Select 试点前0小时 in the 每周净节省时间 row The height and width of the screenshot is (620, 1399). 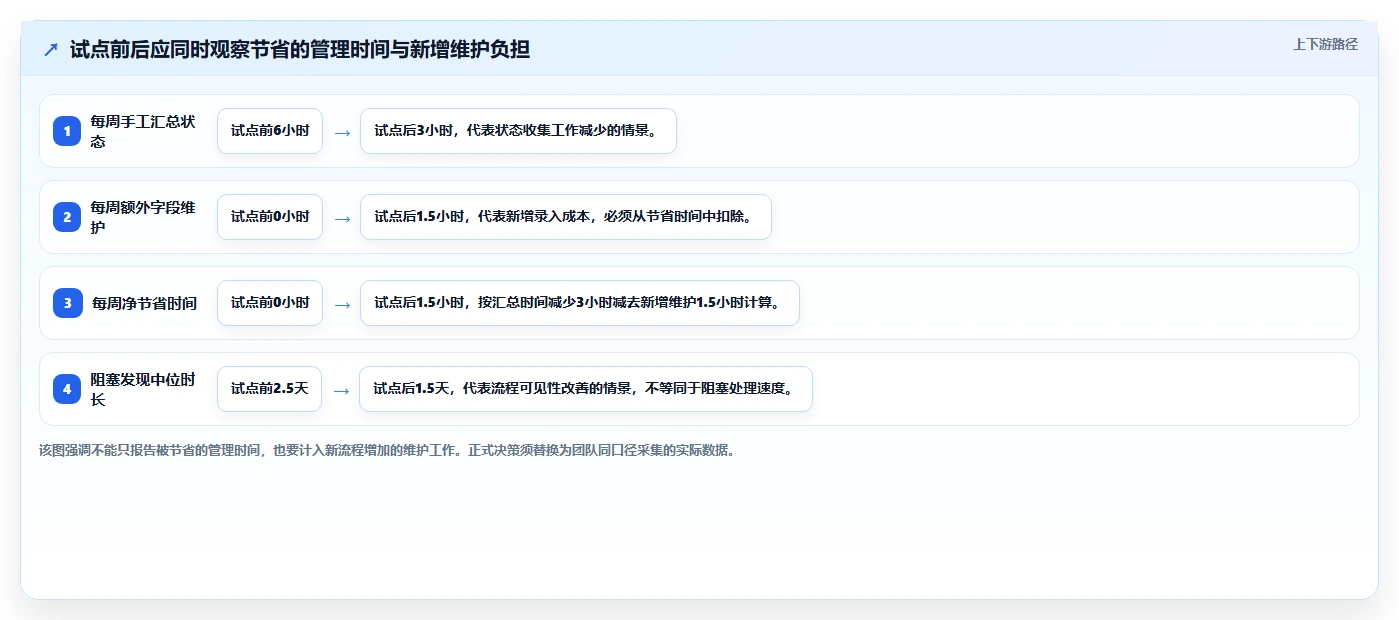tap(270, 303)
